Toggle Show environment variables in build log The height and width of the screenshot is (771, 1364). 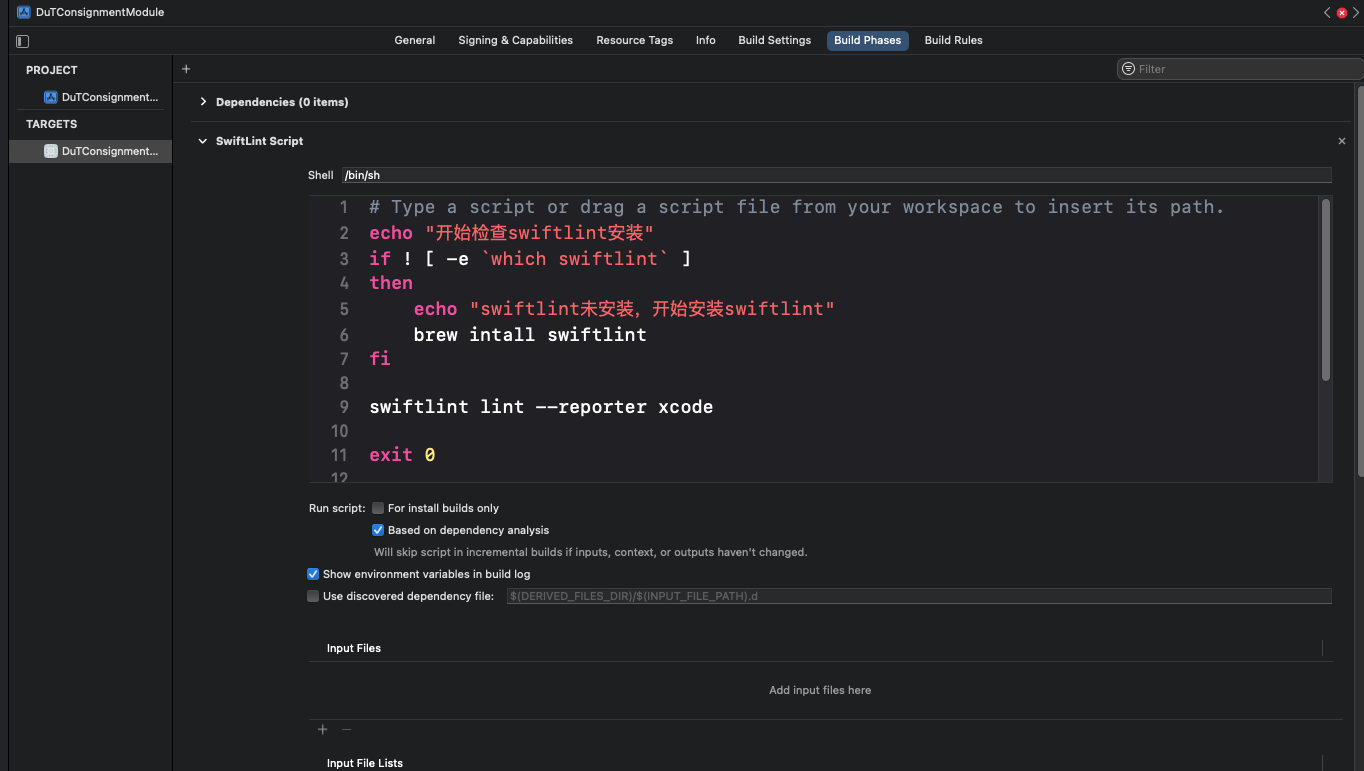coord(313,574)
